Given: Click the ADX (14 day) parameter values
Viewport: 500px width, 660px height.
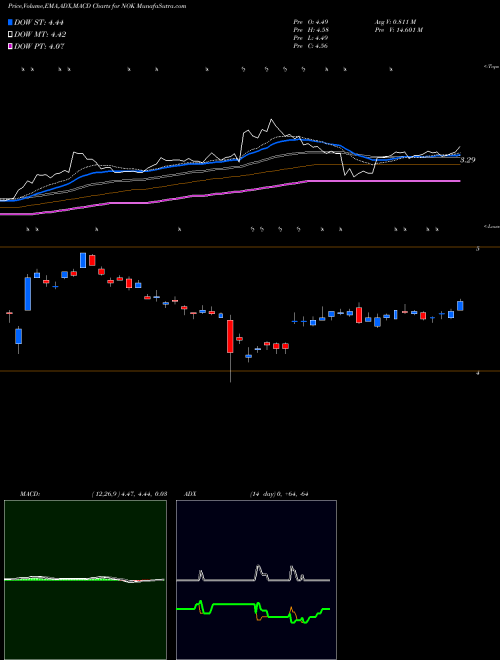Looking at the screenshot, I should pyautogui.click(x=277, y=494).
